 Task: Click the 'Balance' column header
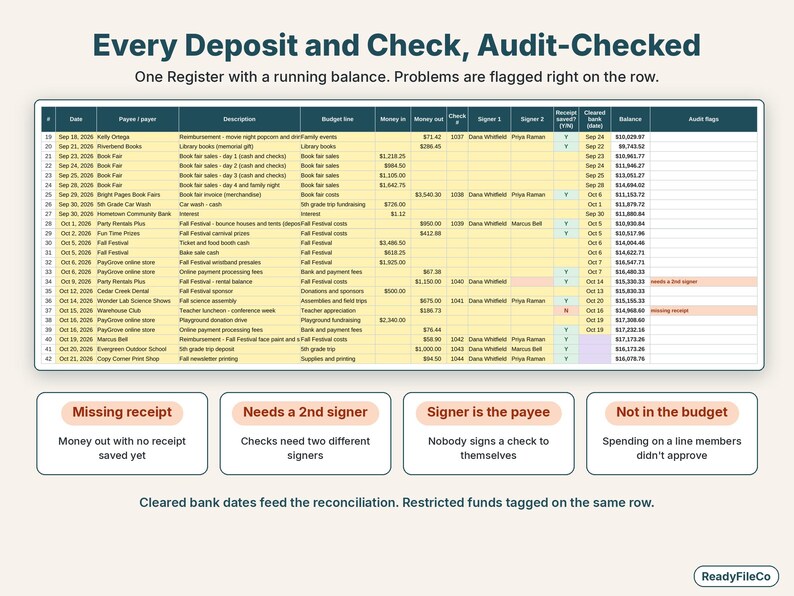coord(630,120)
